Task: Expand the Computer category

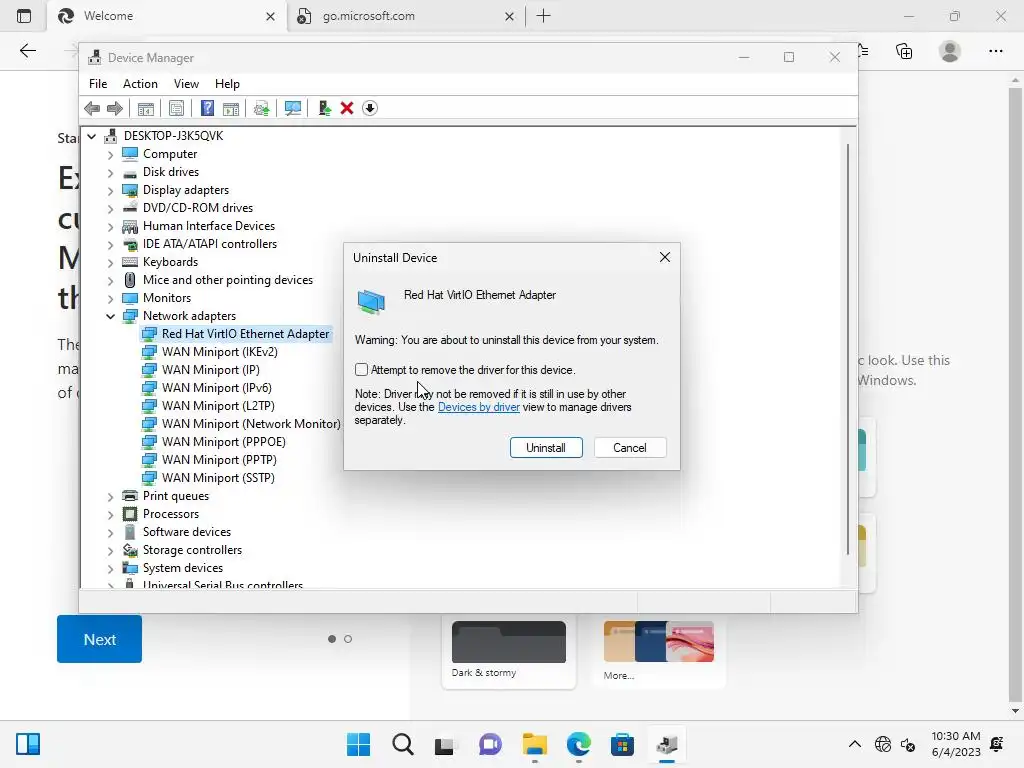Action: coord(110,155)
